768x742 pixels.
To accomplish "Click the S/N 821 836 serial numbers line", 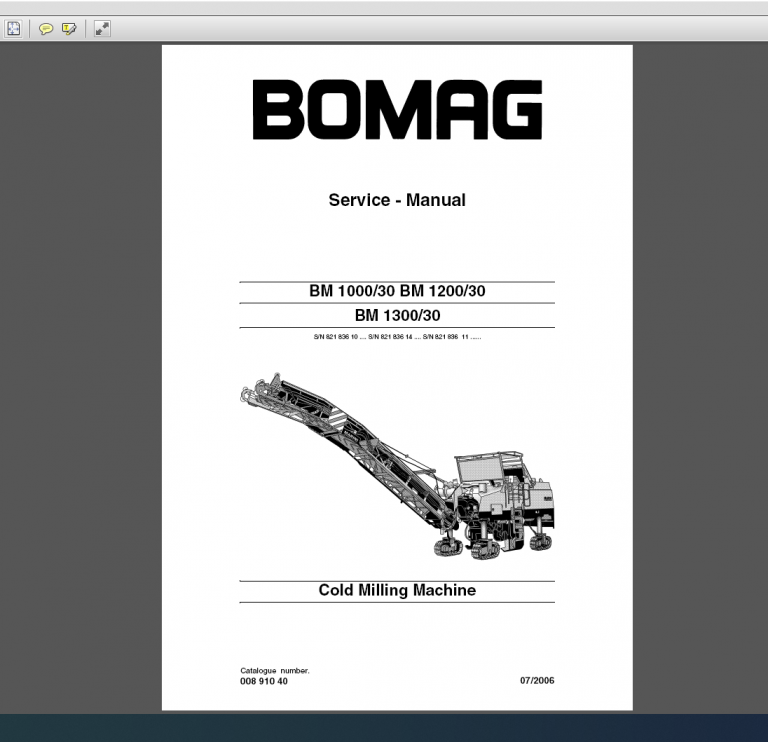I will 397,337.
